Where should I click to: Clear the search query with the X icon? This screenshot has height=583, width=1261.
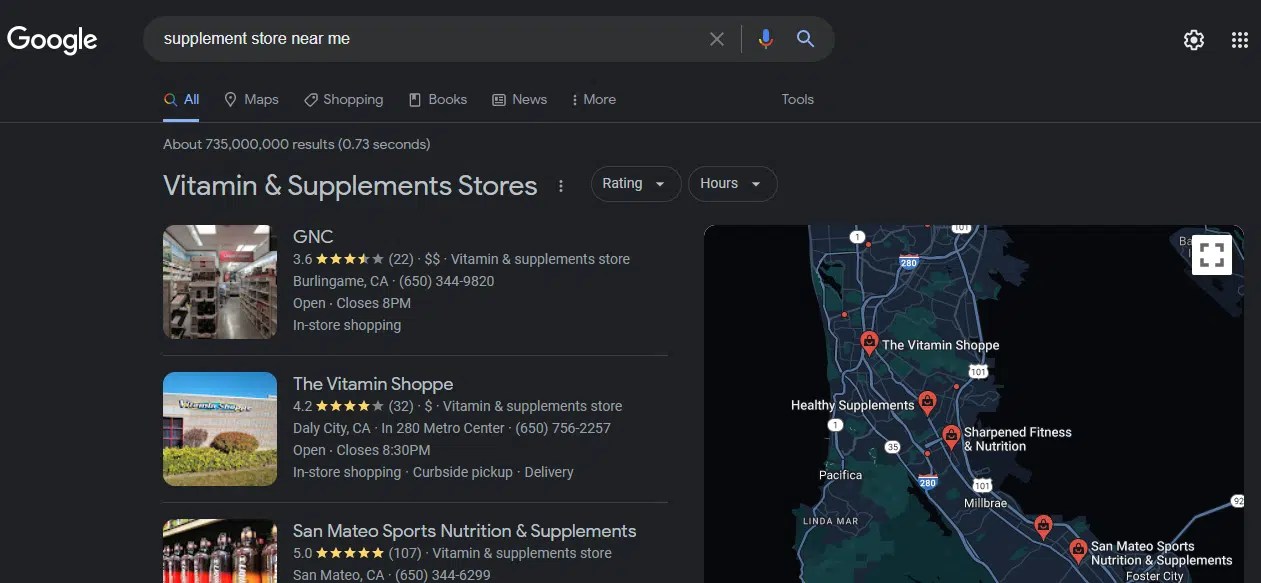tap(717, 38)
